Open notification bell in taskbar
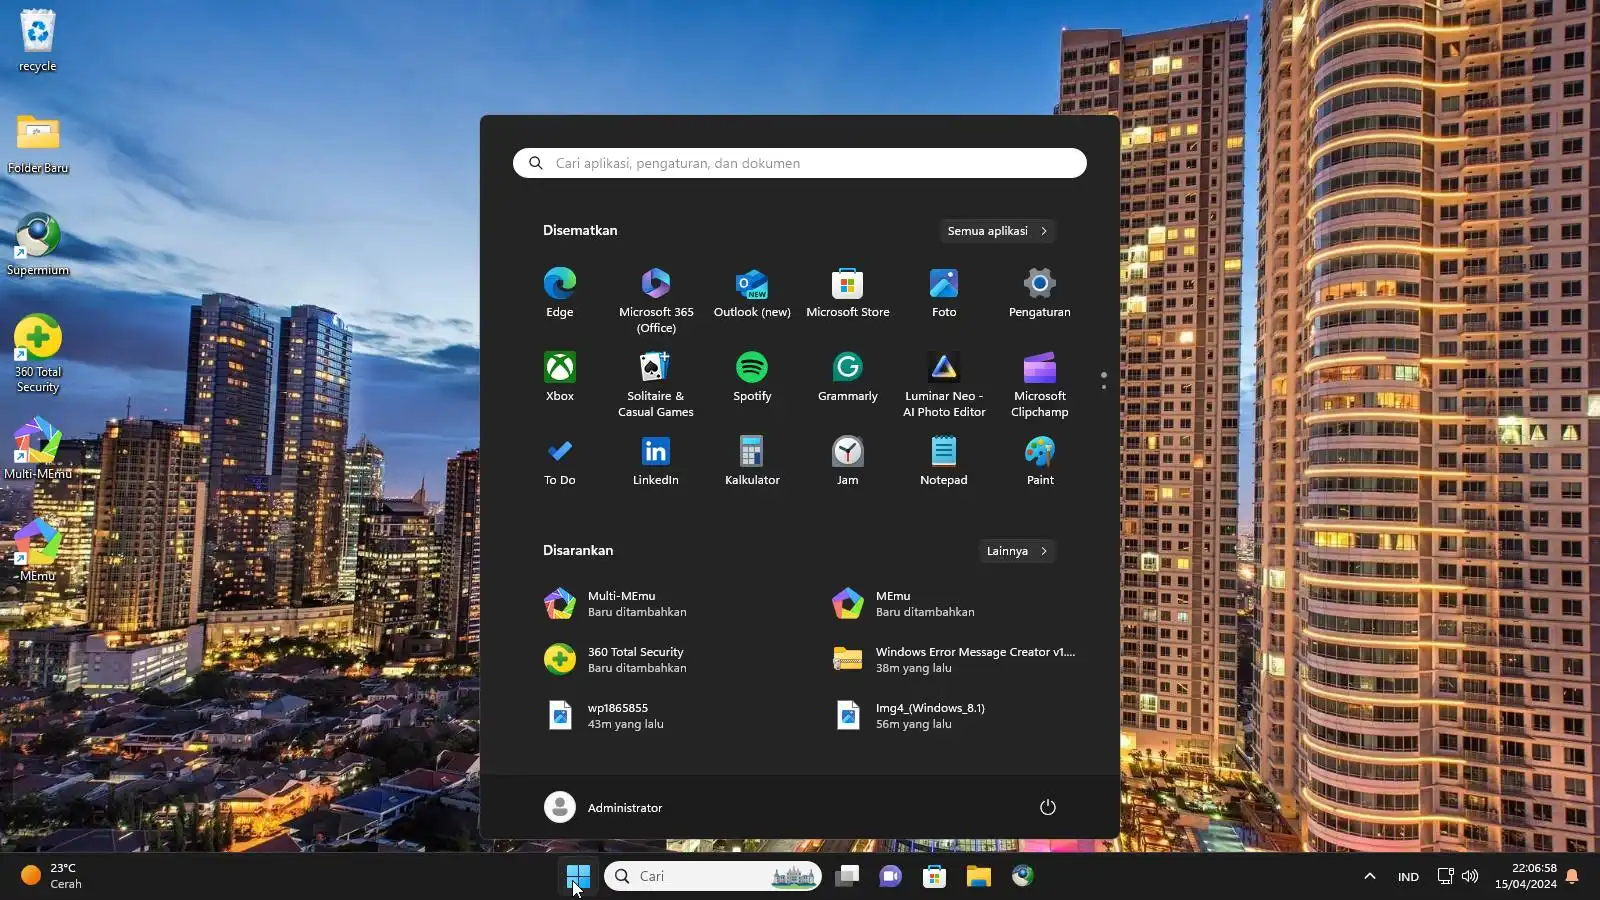This screenshot has width=1600, height=900. coord(1572,876)
